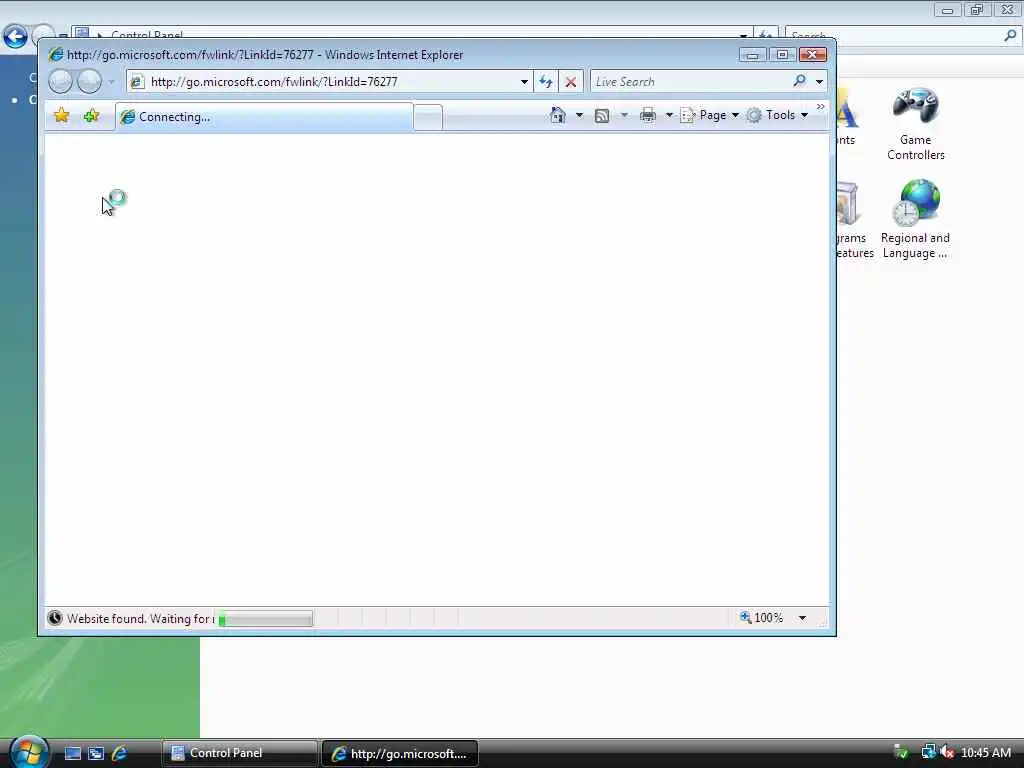Image resolution: width=1024 pixels, height=768 pixels.
Task: Expand the Print dropdown arrow
Action: click(669, 116)
